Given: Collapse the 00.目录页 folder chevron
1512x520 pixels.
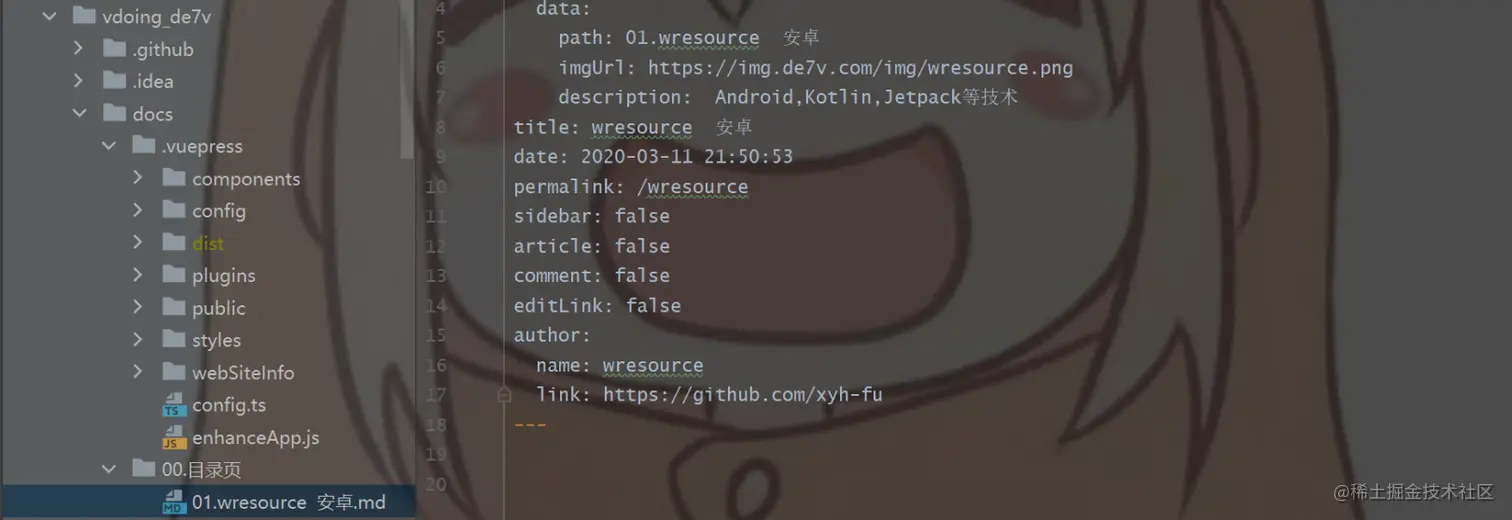Looking at the screenshot, I should [108, 469].
